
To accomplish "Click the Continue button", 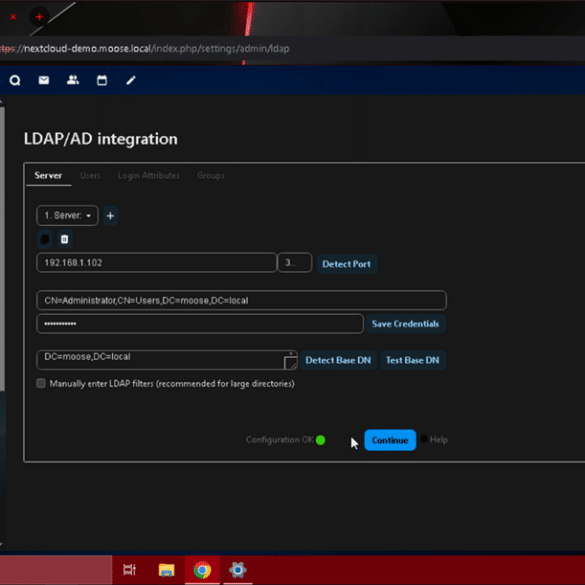I will [390, 440].
